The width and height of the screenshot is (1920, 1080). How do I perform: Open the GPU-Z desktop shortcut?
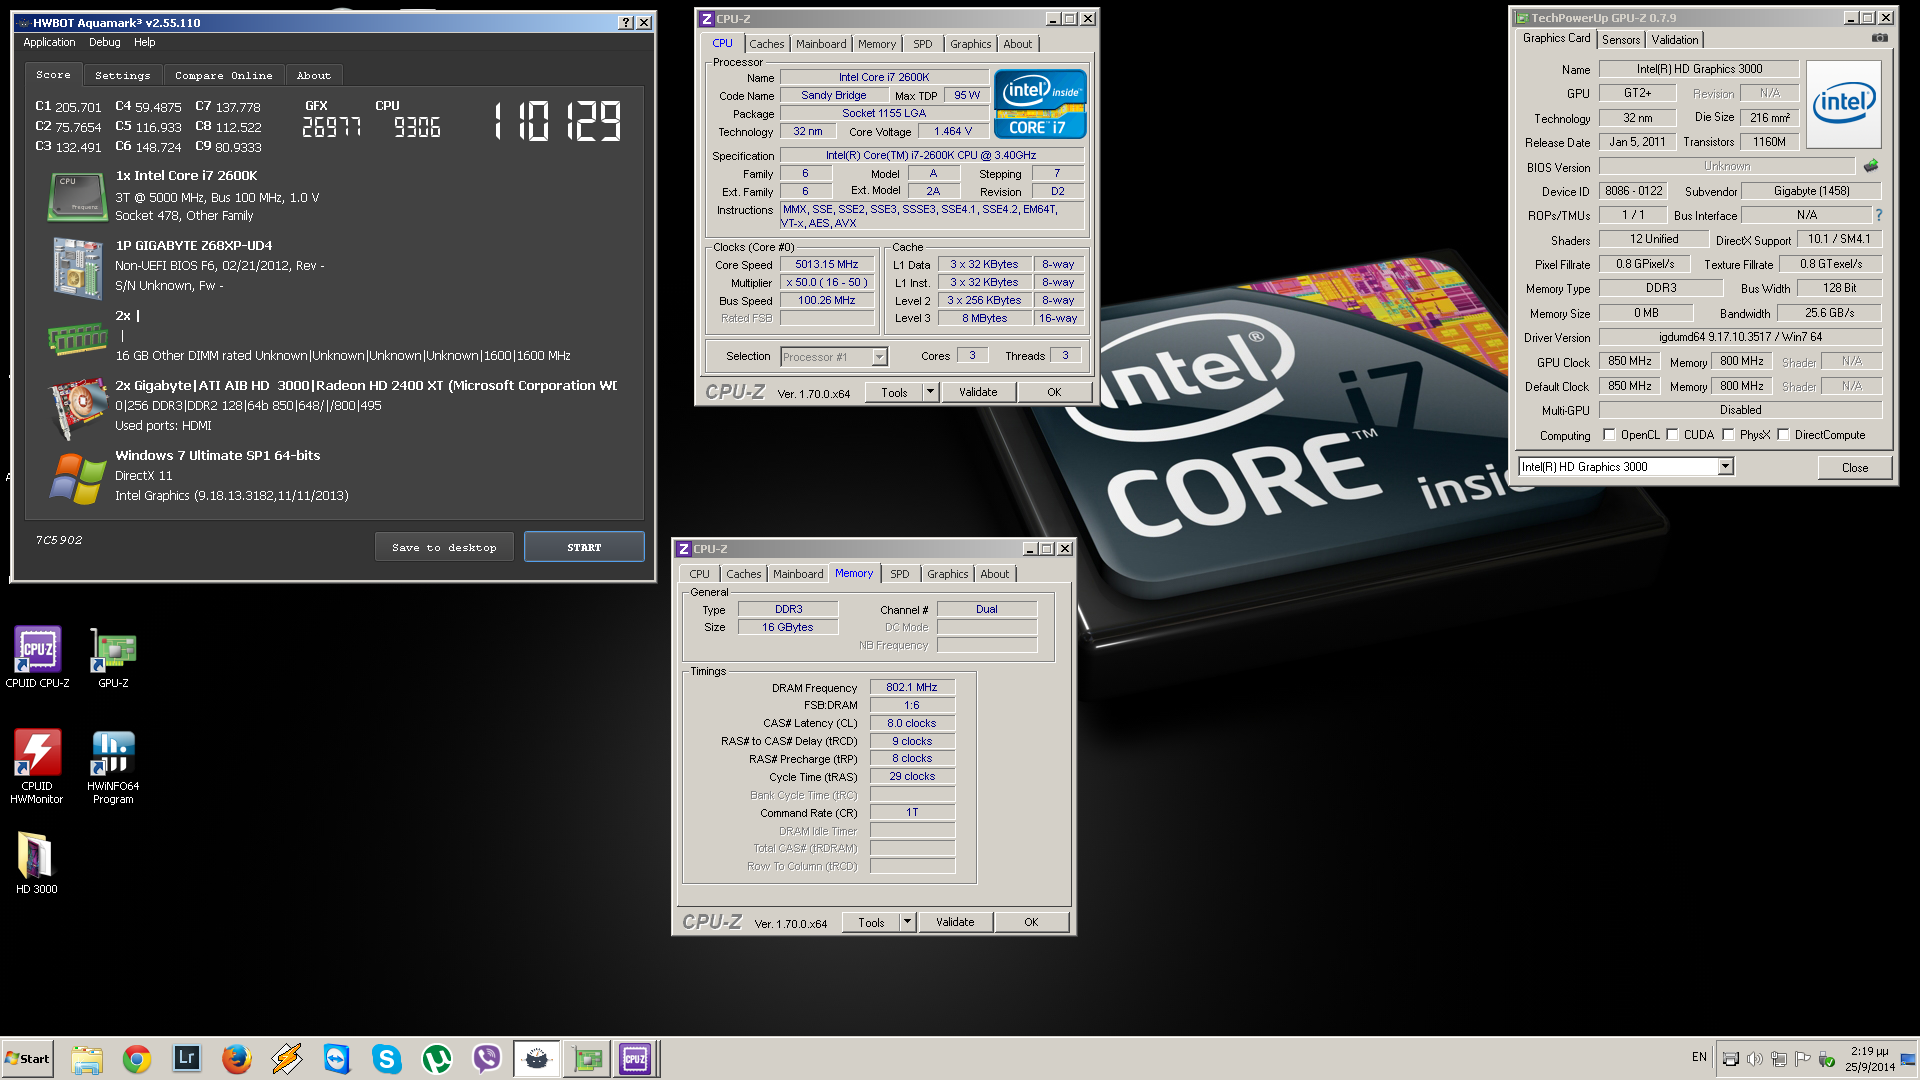113,657
